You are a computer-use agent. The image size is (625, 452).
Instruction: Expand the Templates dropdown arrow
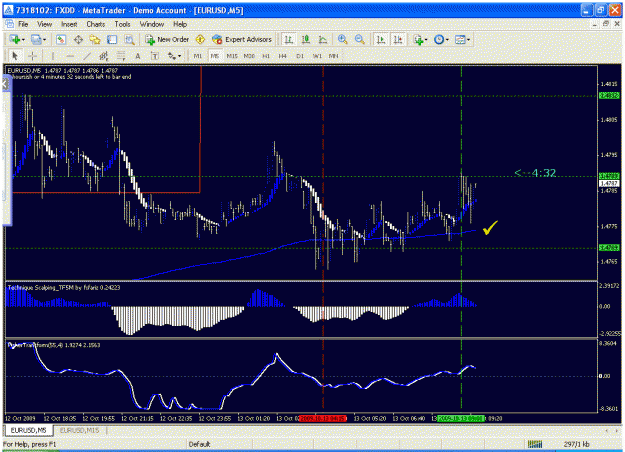[468, 39]
